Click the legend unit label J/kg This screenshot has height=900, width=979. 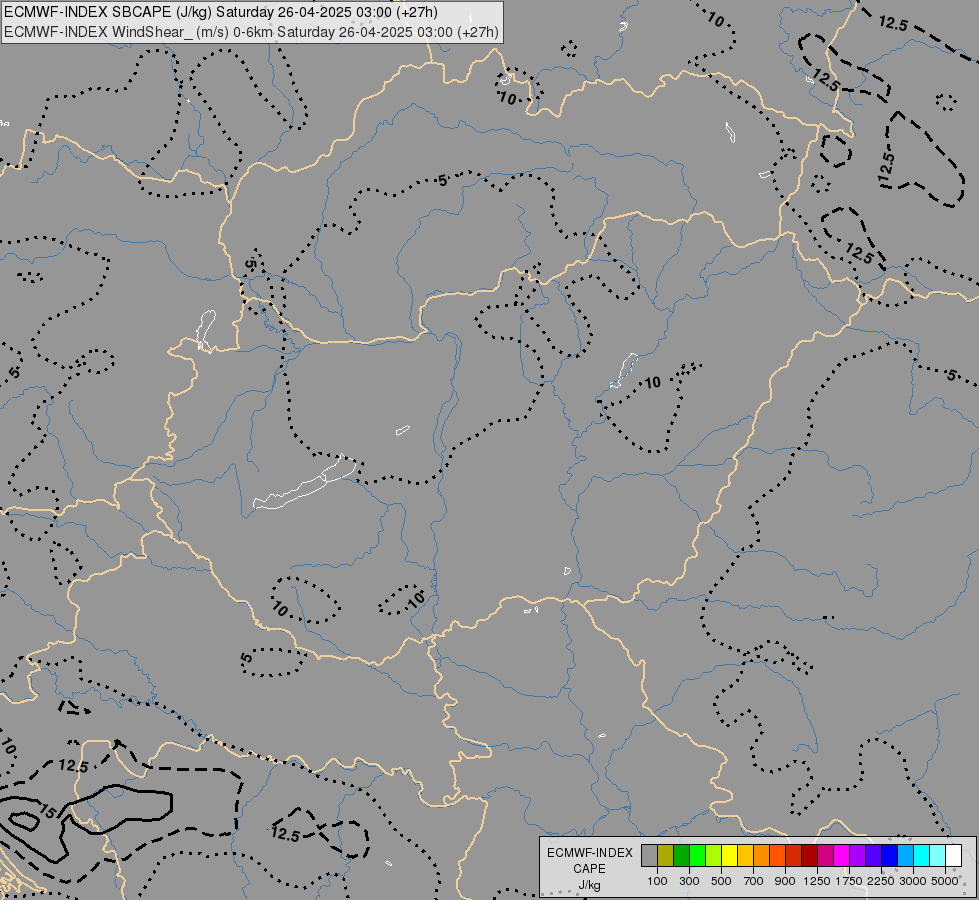coord(589,885)
